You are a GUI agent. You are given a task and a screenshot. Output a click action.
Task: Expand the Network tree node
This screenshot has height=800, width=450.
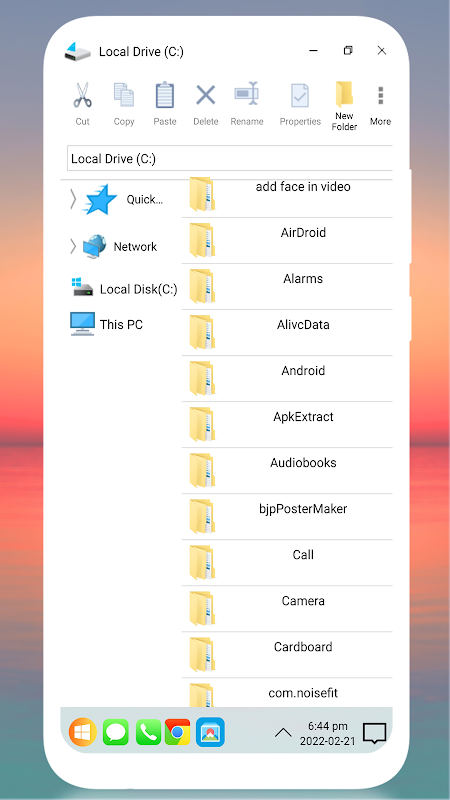tap(73, 246)
